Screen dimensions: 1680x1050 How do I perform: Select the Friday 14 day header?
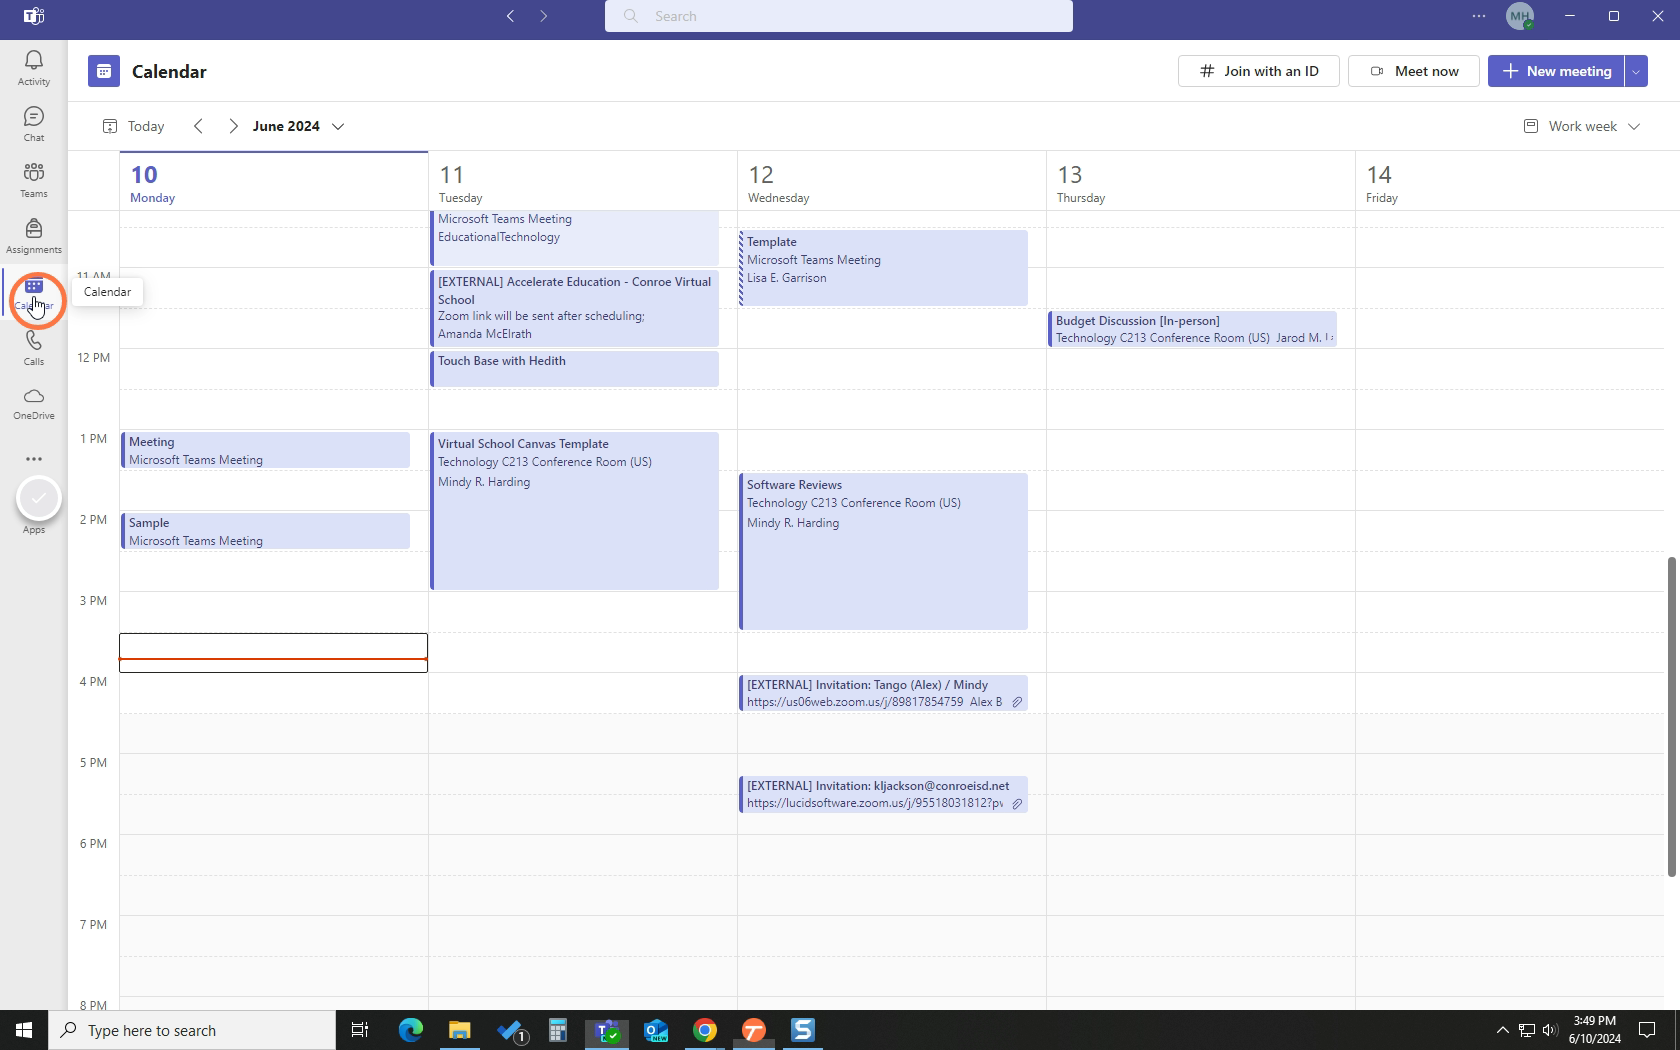tap(1509, 182)
